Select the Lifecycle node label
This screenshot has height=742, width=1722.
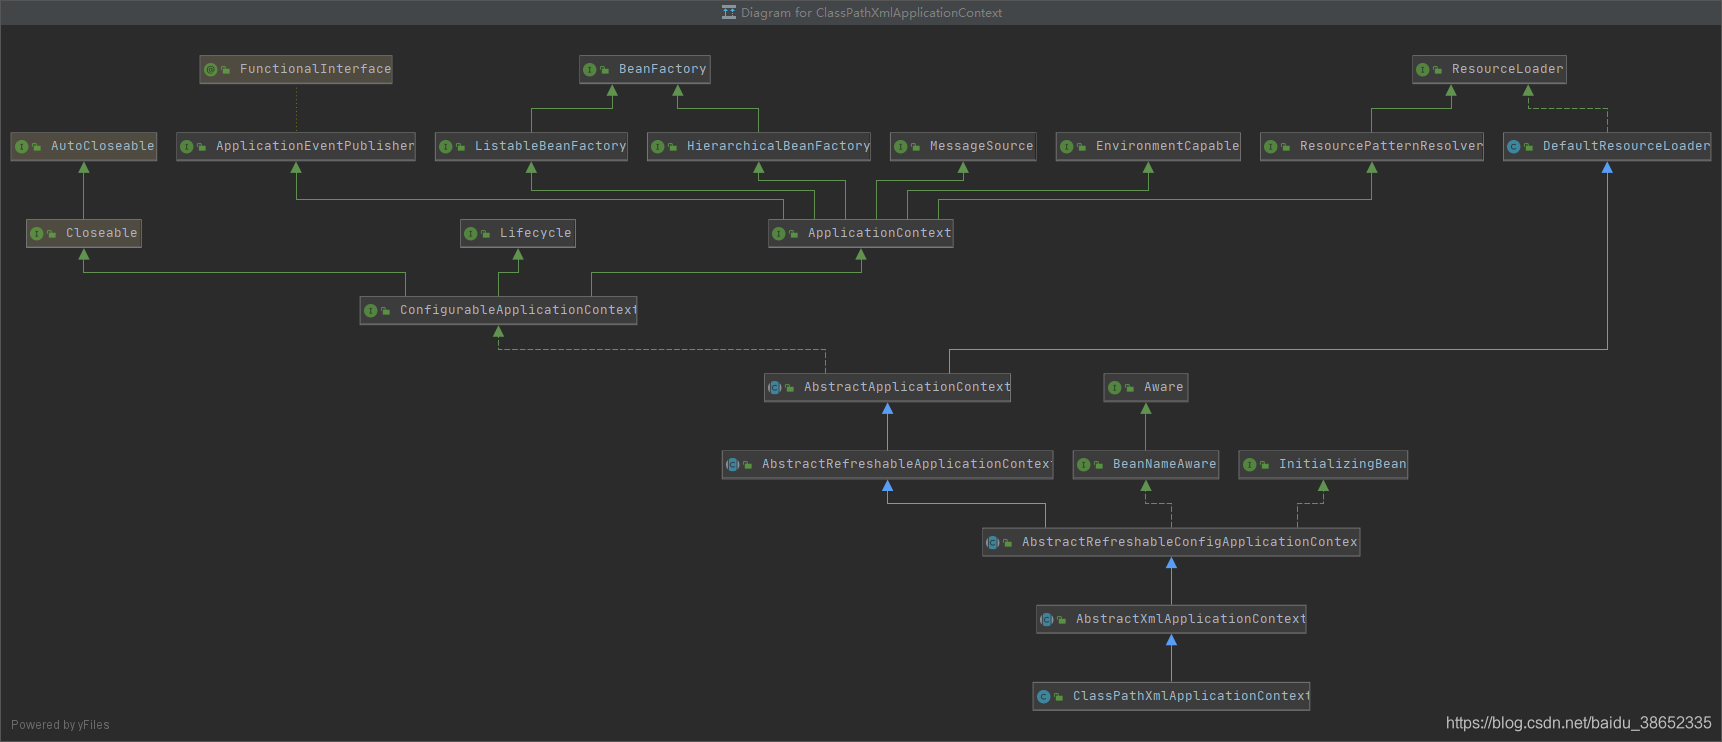pos(535,233)
